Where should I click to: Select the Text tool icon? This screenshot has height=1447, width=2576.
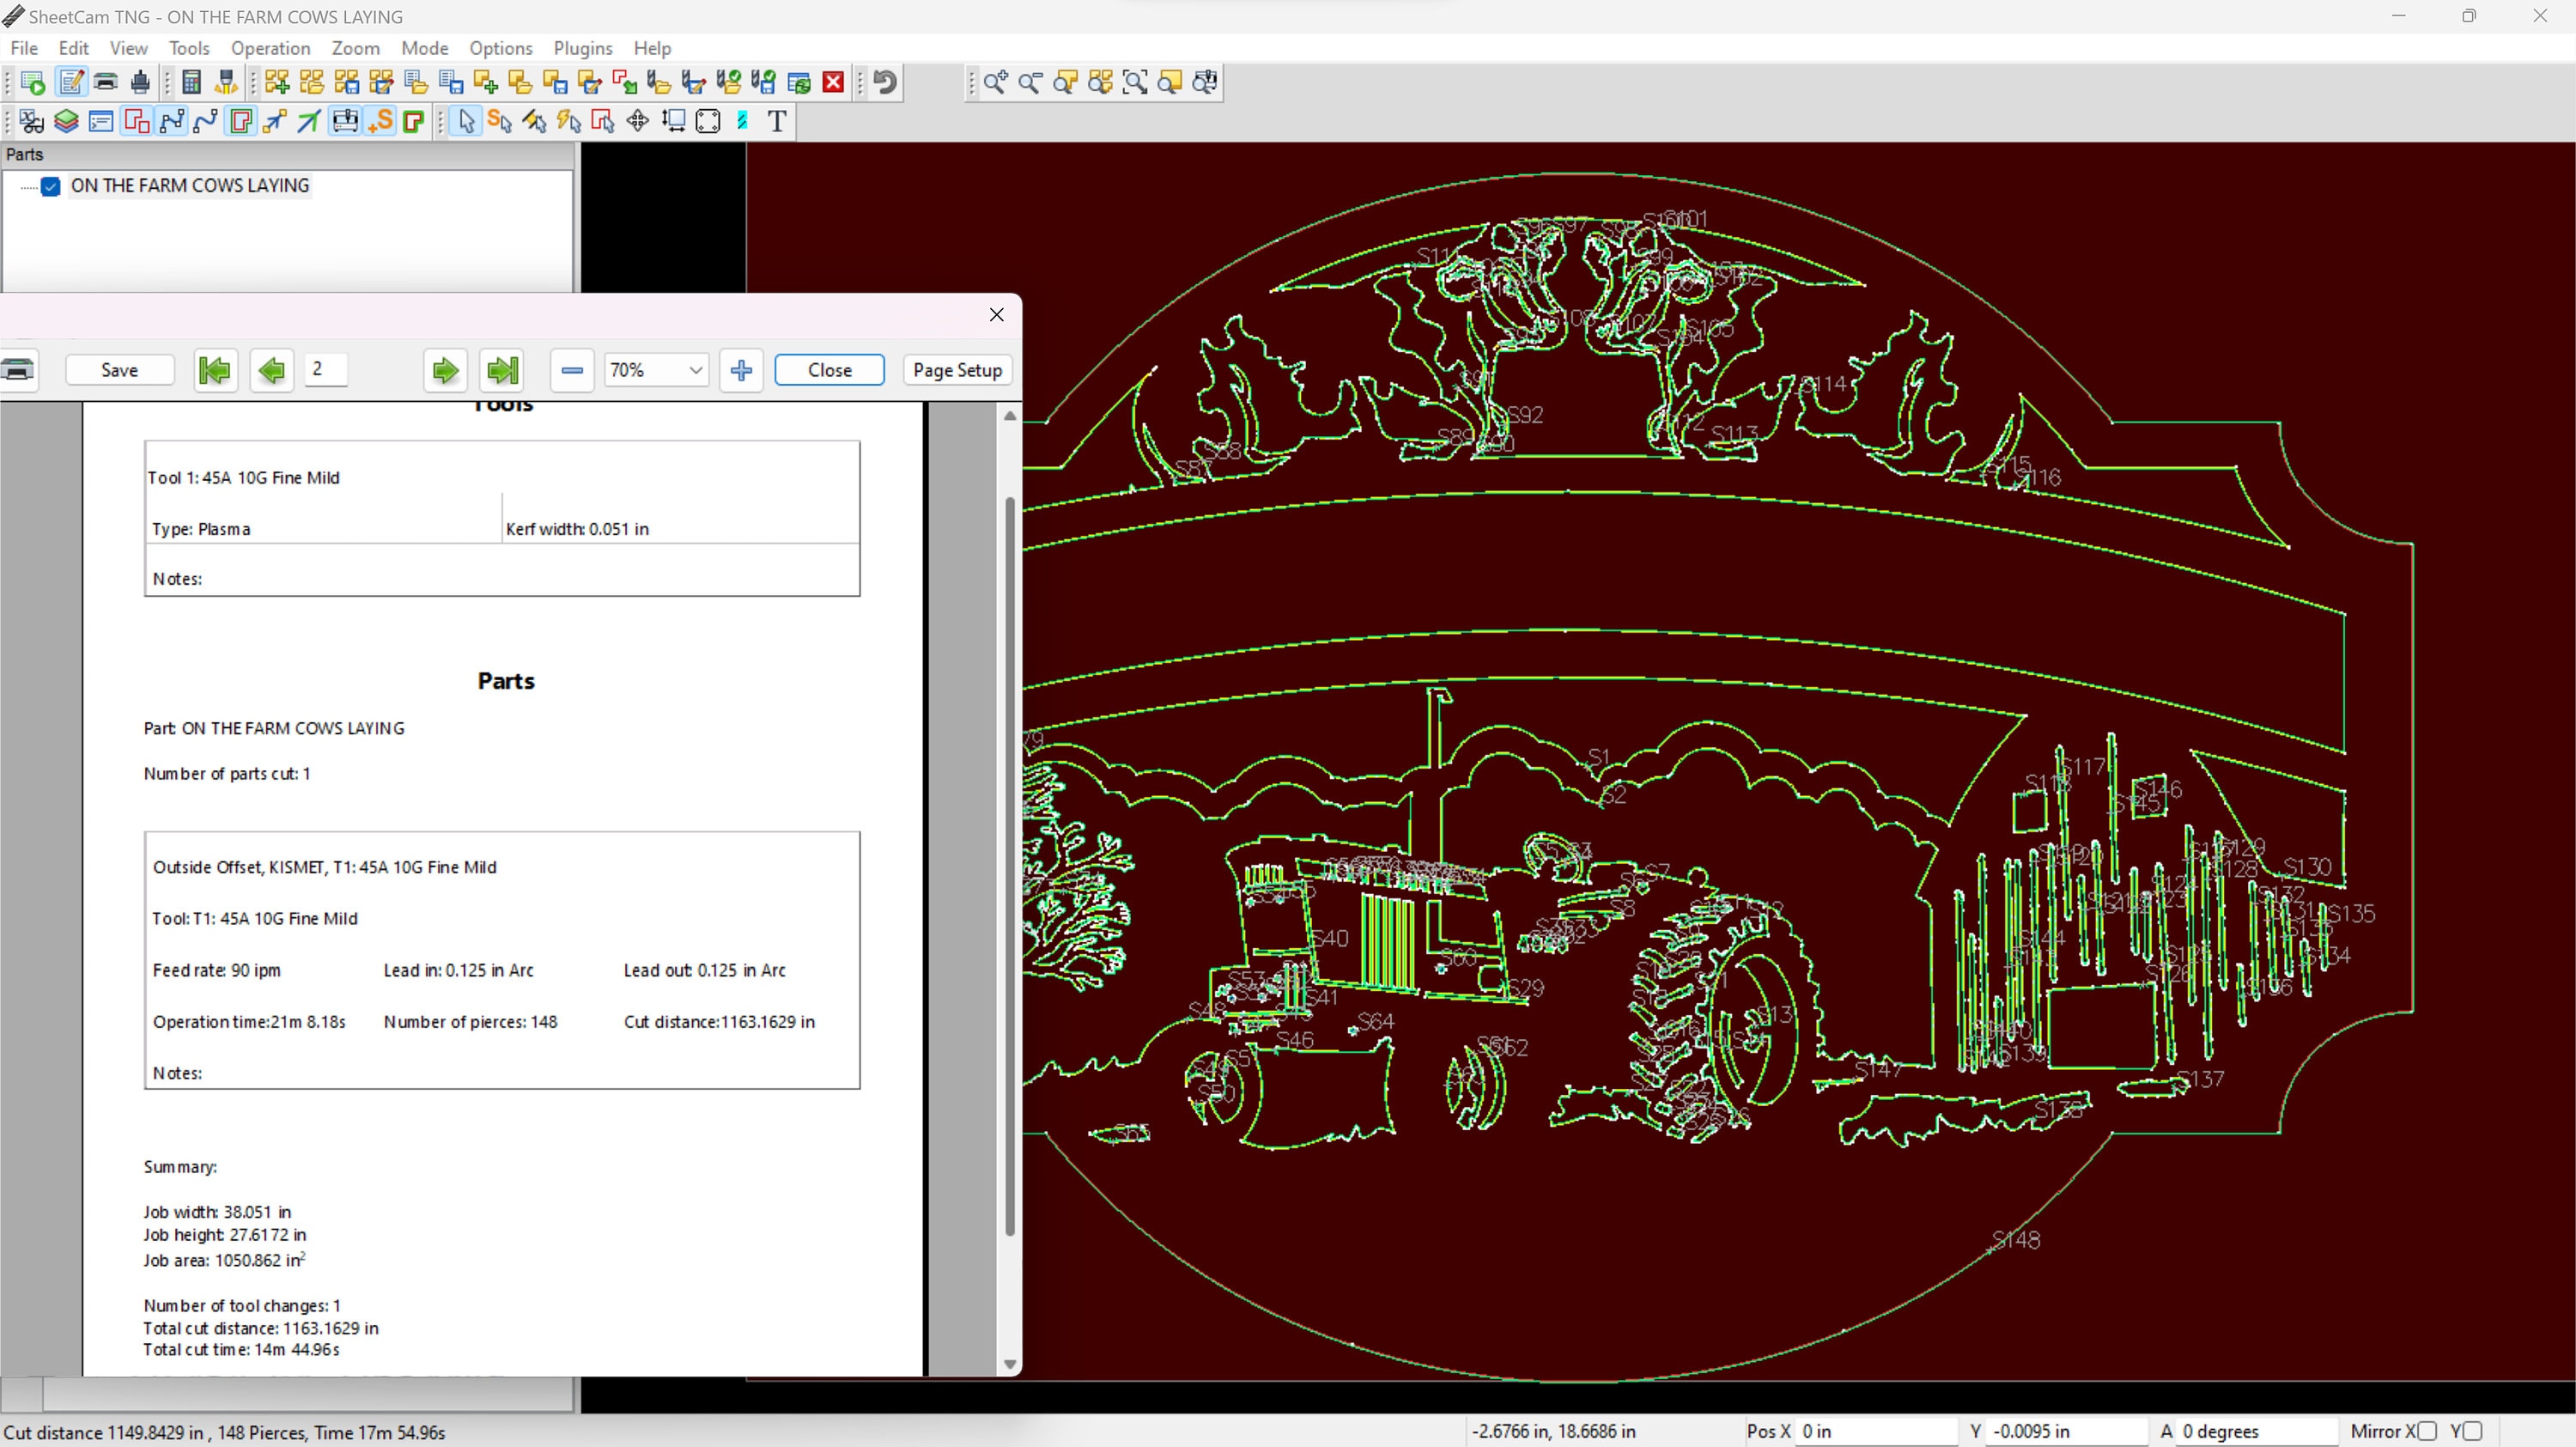779,121
